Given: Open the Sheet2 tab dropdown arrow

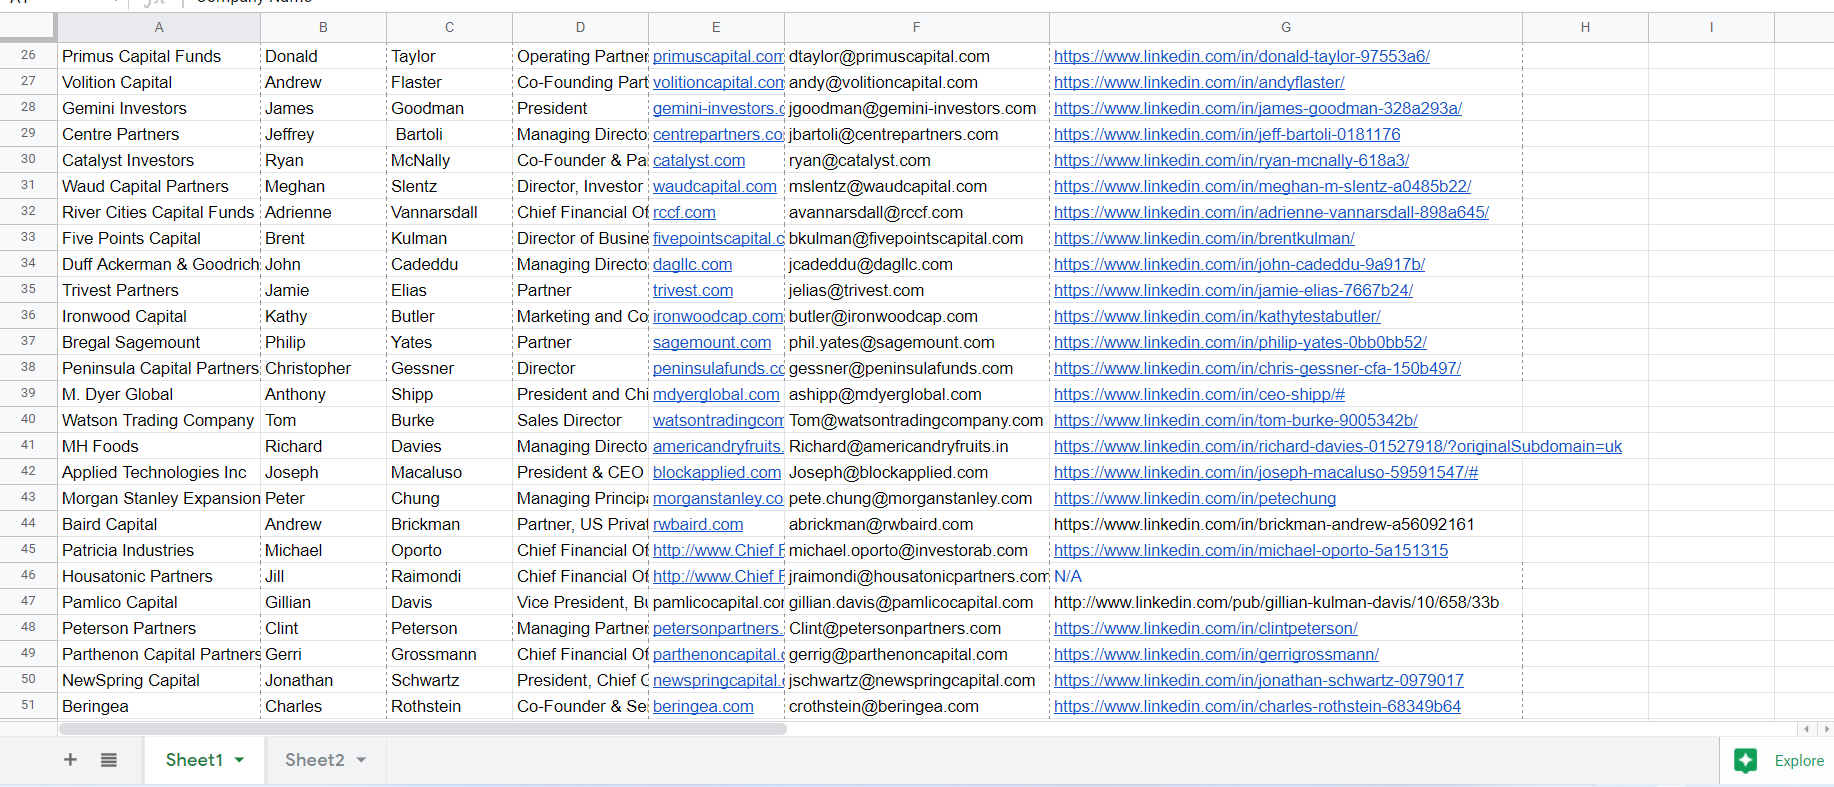Looking at the screenshot, I should (361, 760).
